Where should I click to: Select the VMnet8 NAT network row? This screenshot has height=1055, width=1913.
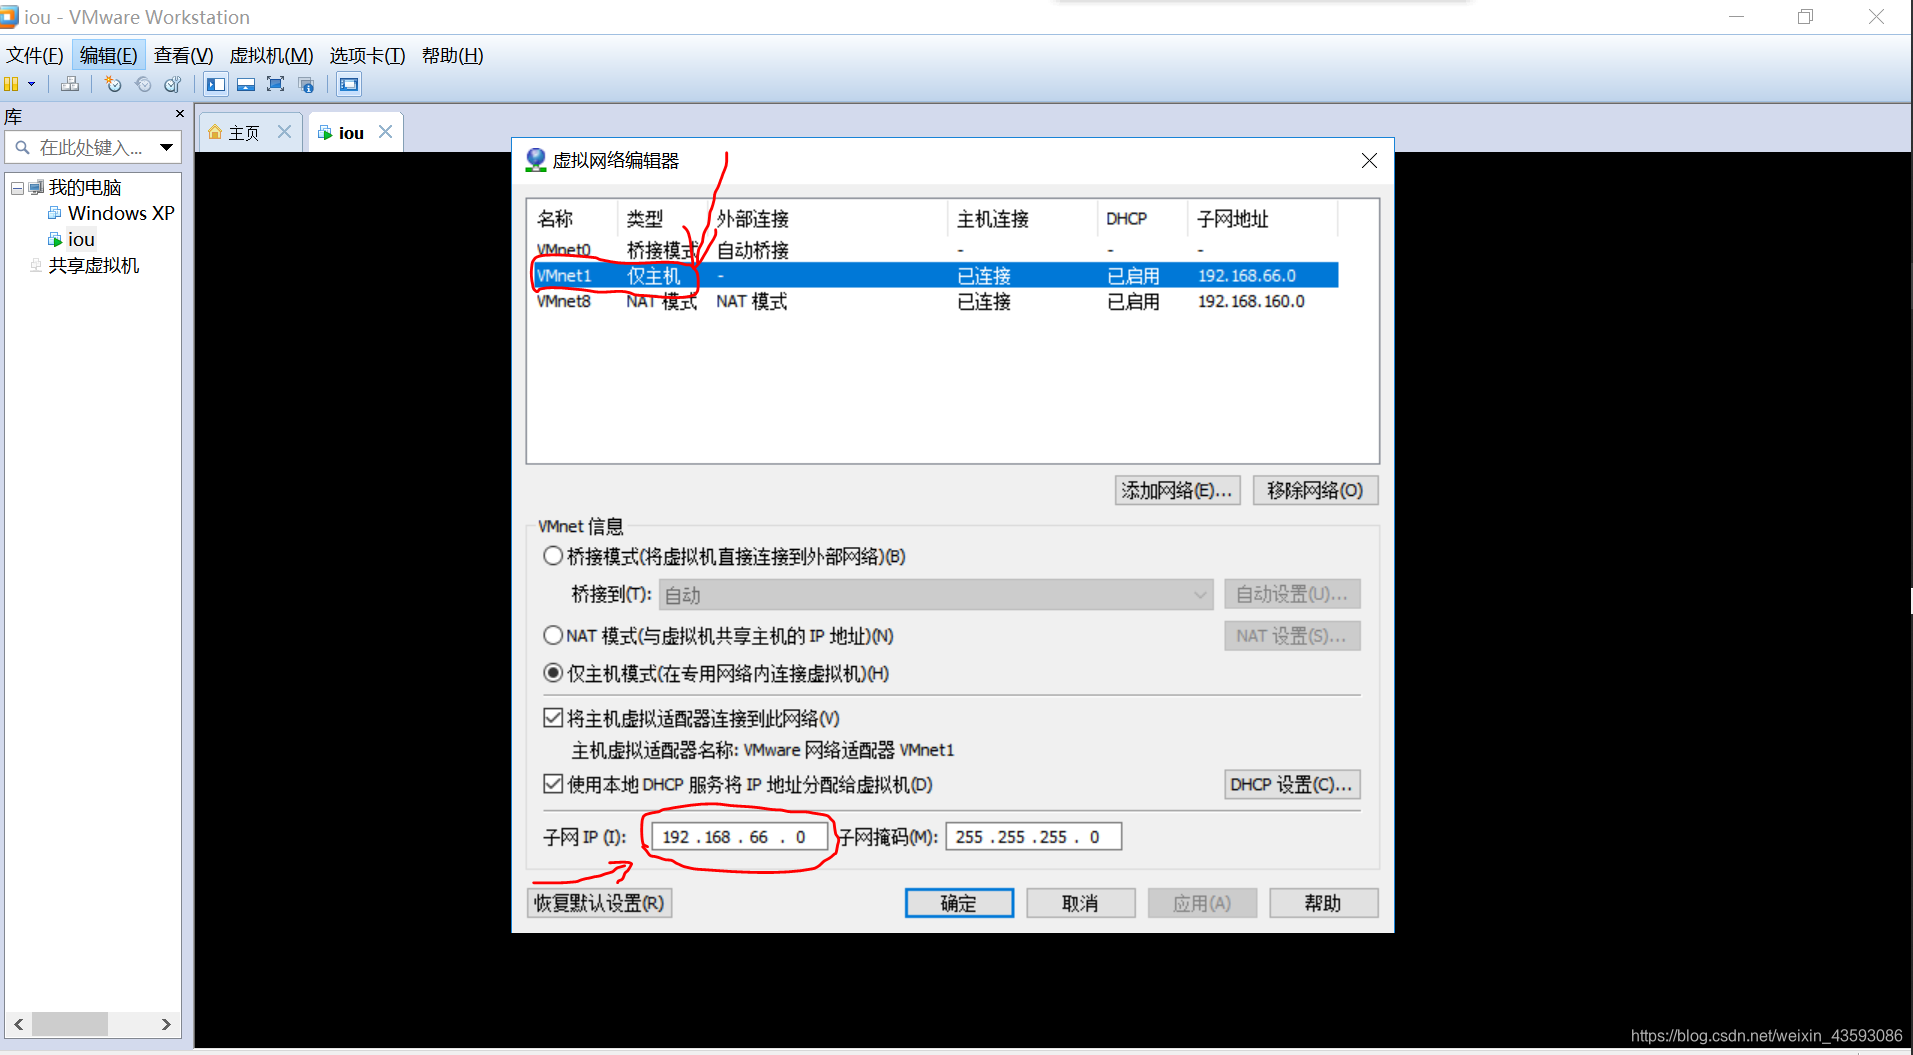click(x=932, y=301)
